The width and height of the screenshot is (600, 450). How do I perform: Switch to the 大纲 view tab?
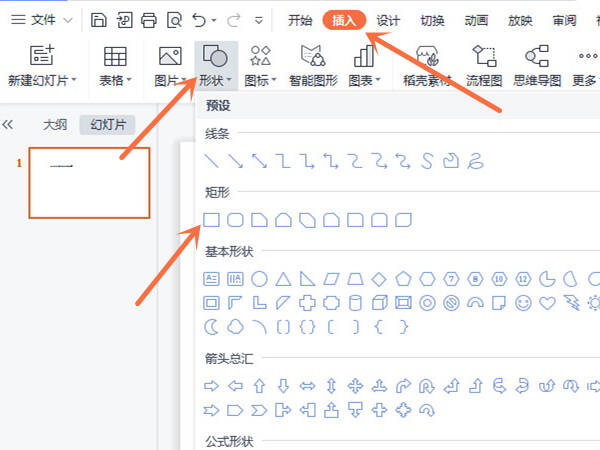pos(55,125)
